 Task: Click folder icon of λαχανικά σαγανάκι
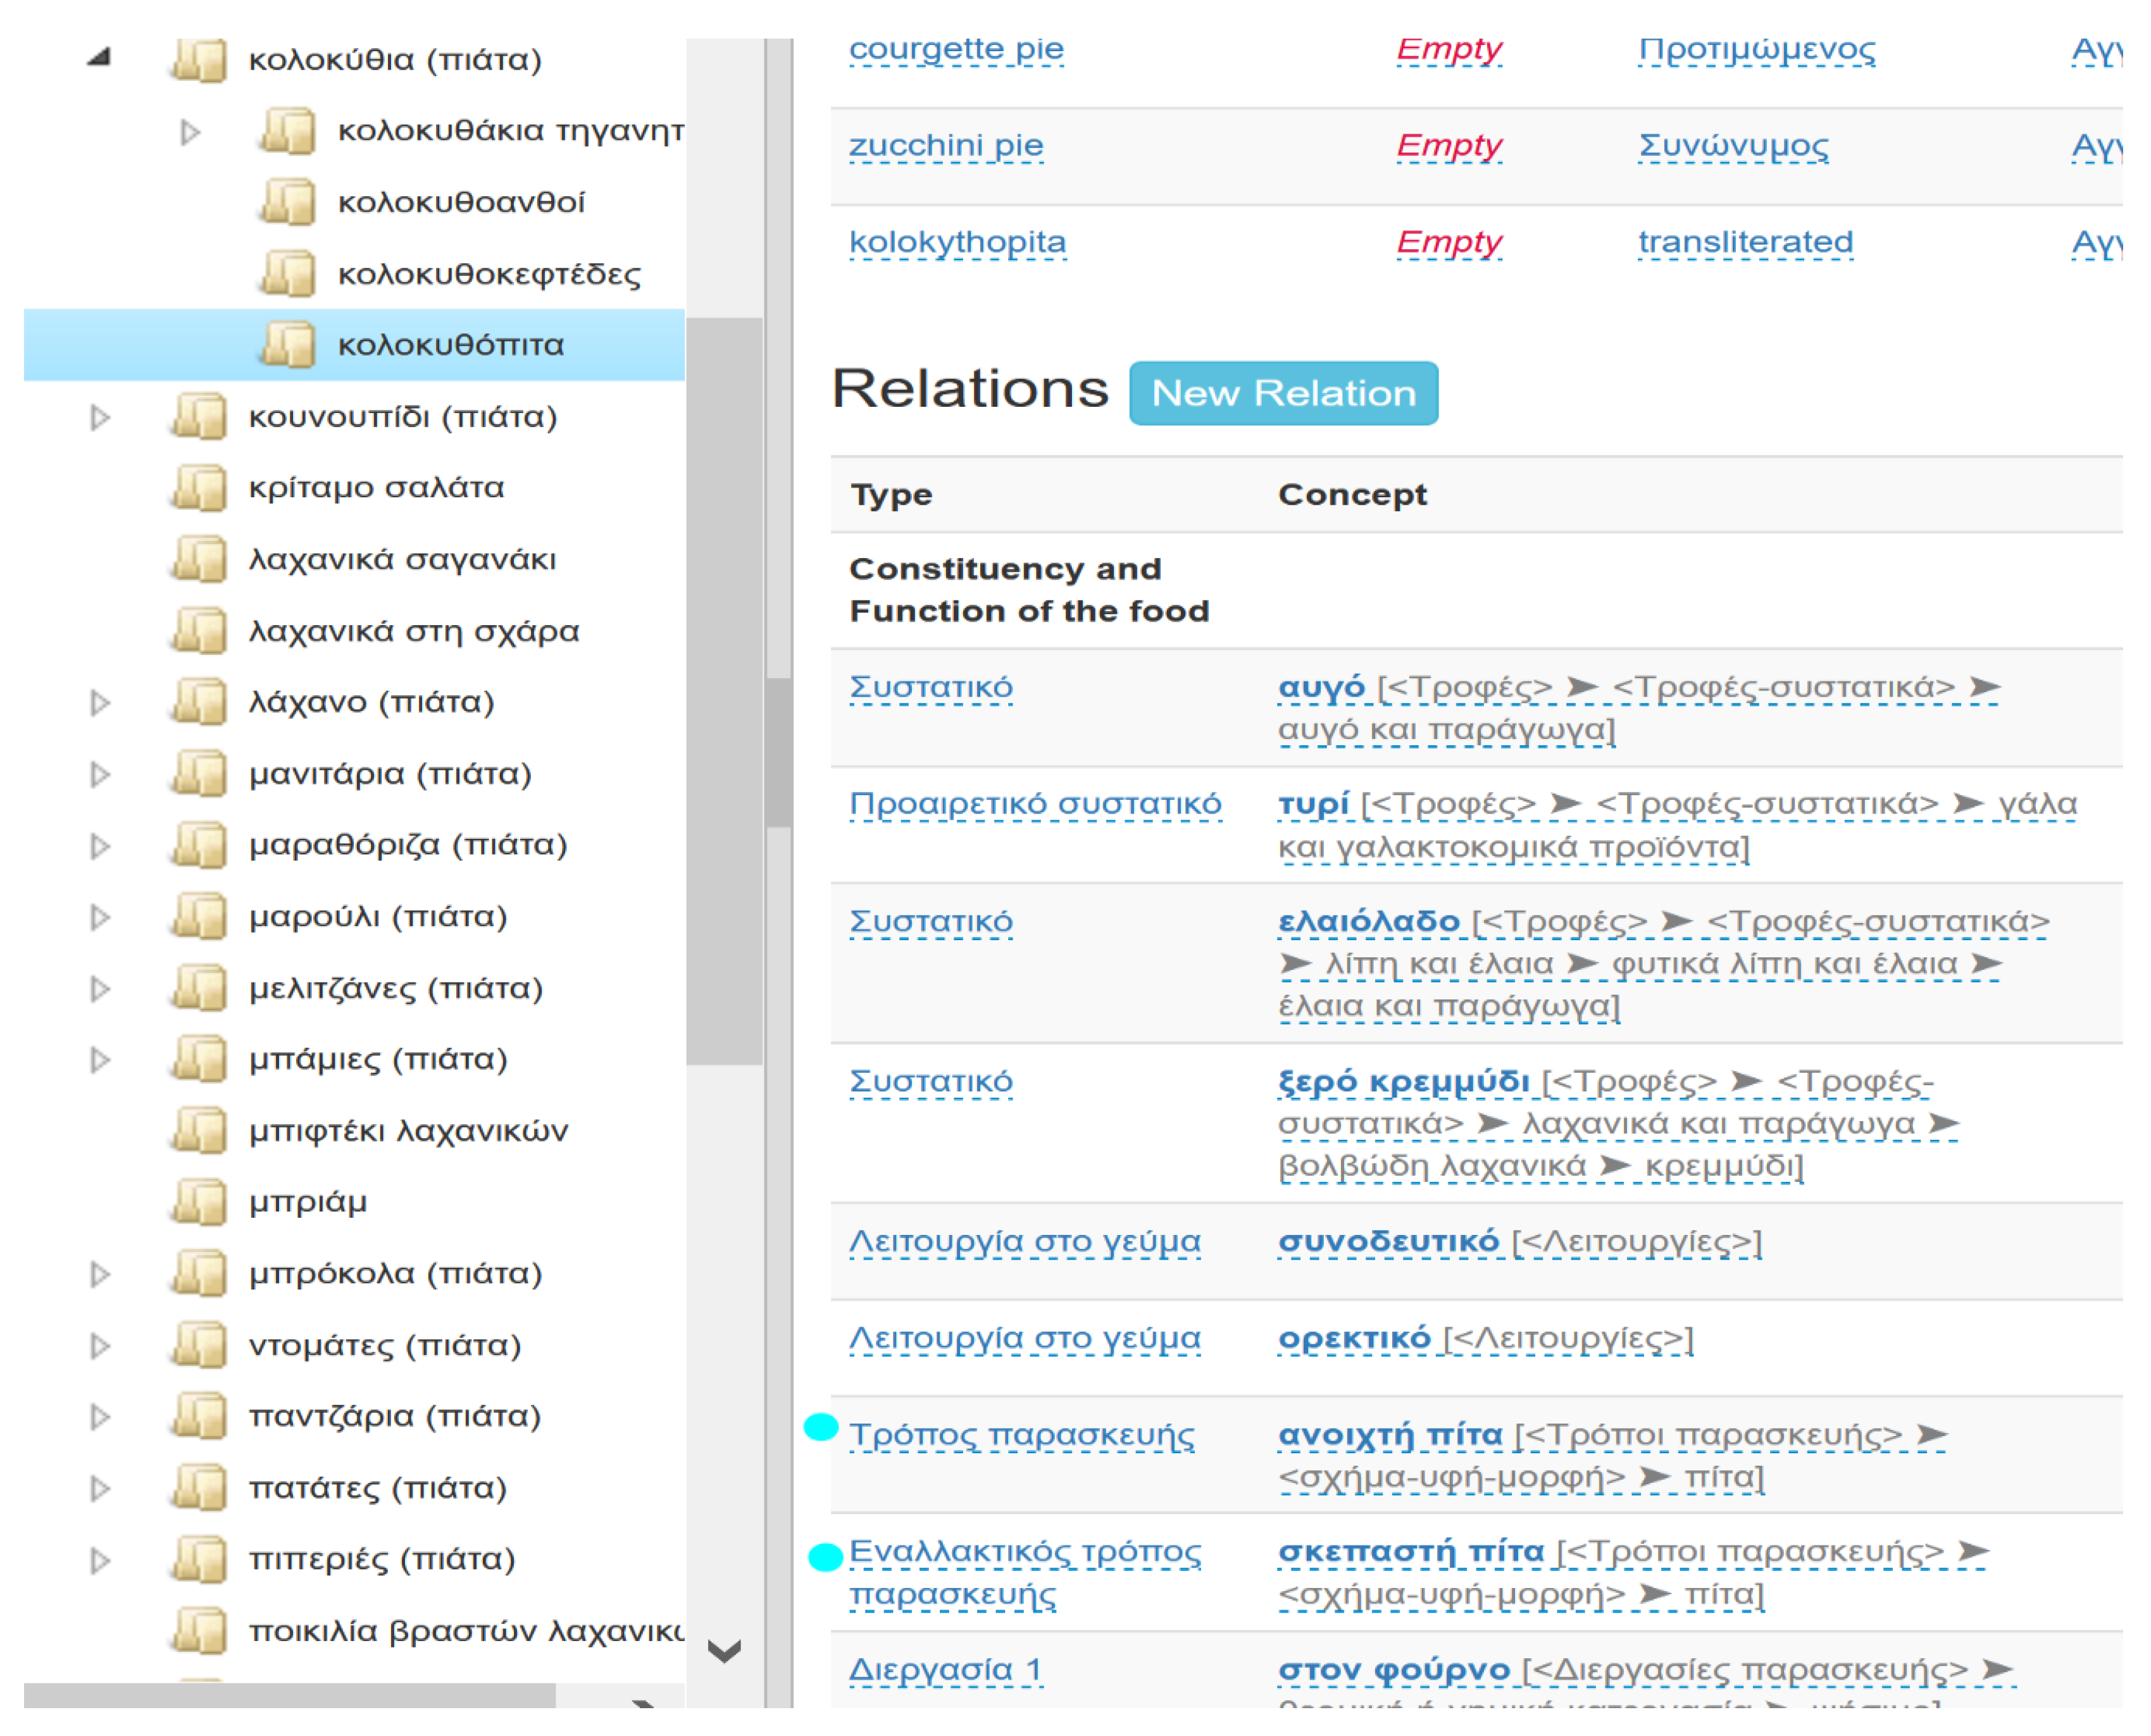[x=198, y=559]
